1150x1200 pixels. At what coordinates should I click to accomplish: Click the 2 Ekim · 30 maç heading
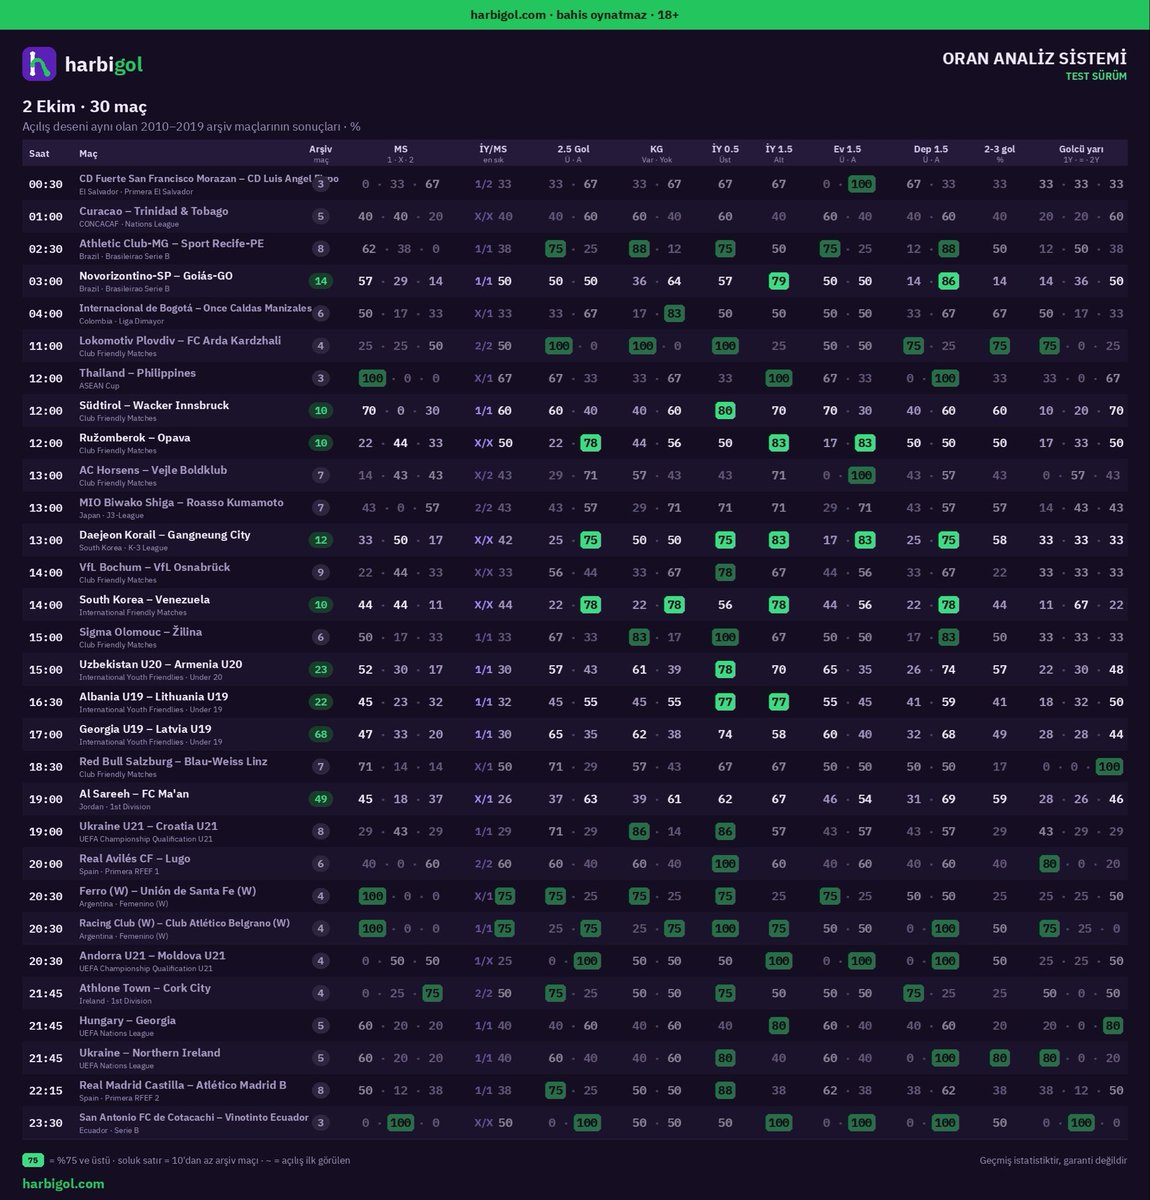(85, 106)
